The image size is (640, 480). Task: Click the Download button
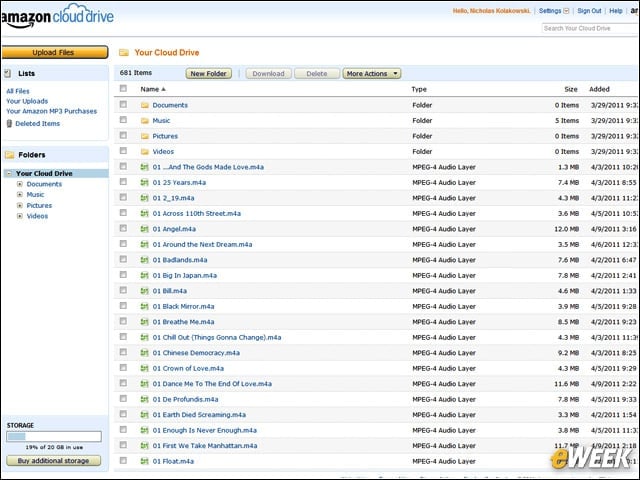click(x=268, y=73)
